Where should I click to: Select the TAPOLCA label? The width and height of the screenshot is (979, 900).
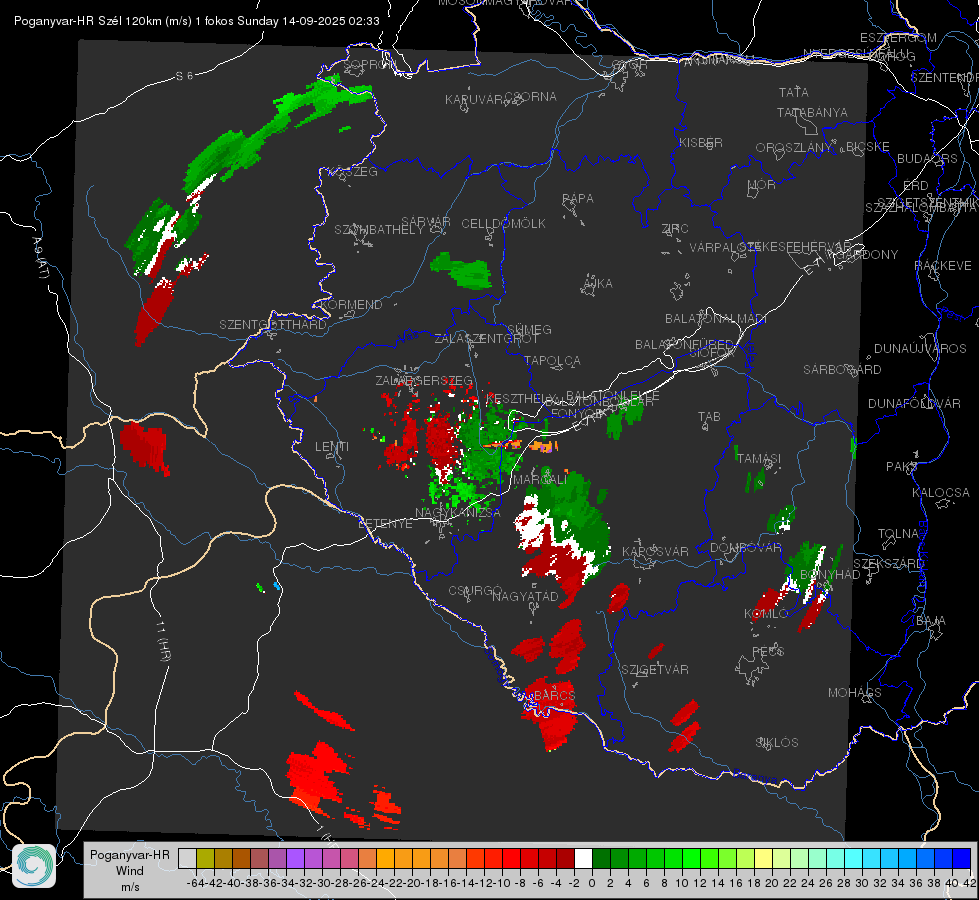552,360
